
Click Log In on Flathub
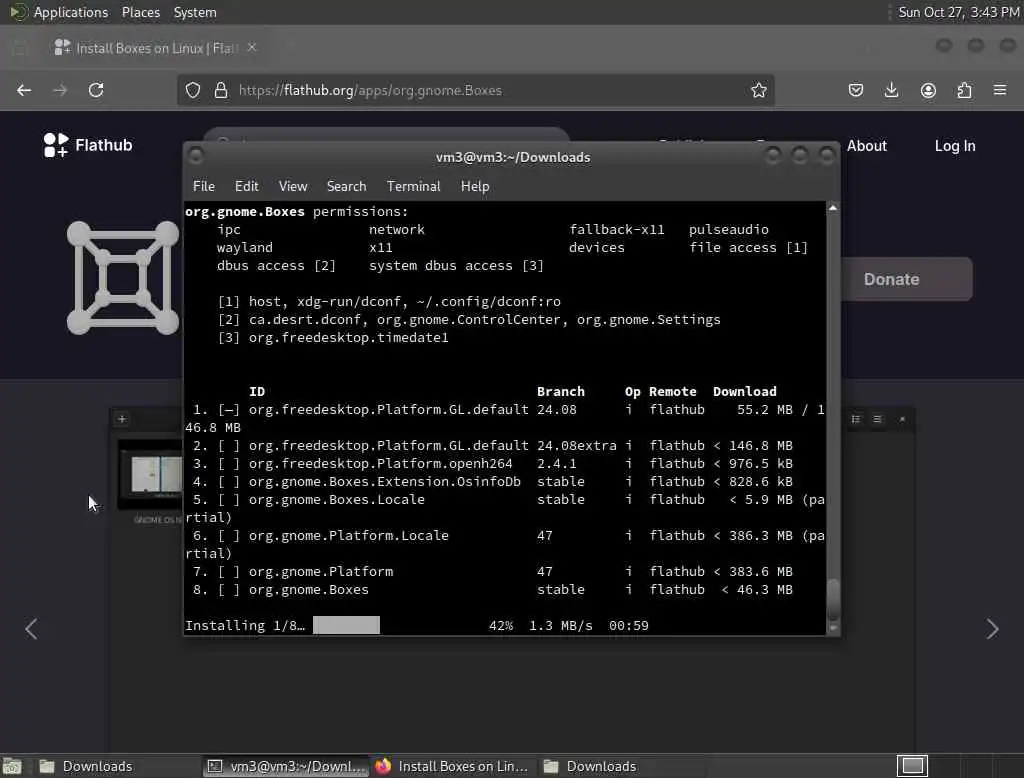(x=955, y=146)
